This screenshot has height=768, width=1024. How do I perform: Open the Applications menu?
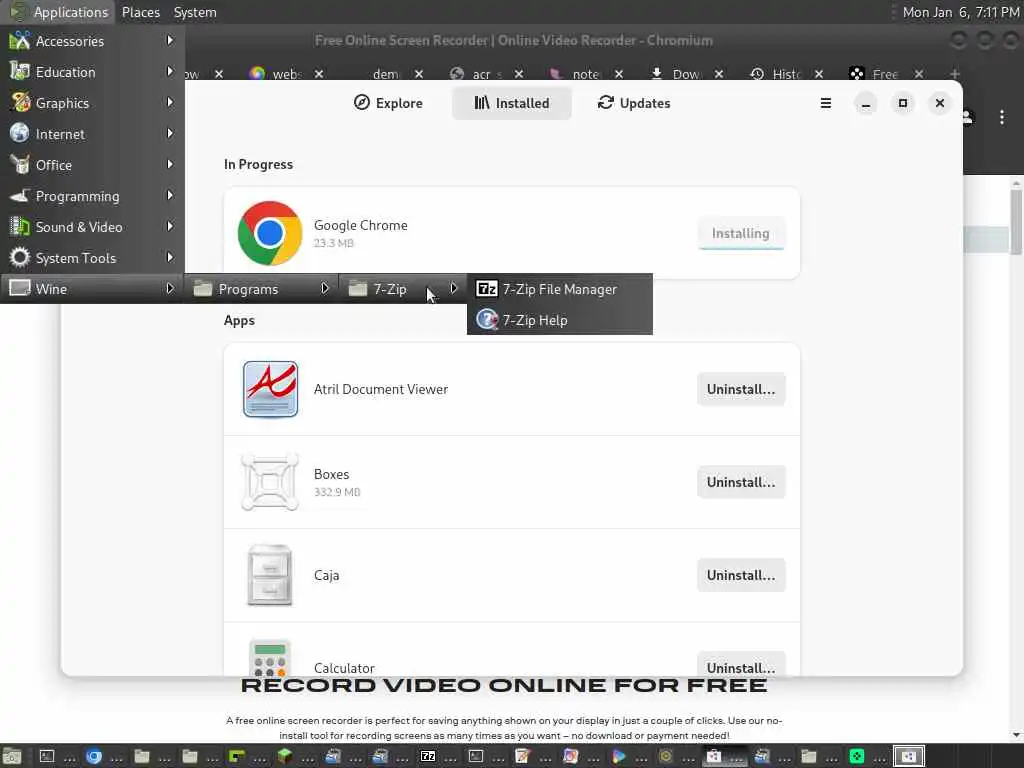pos(59,12)
